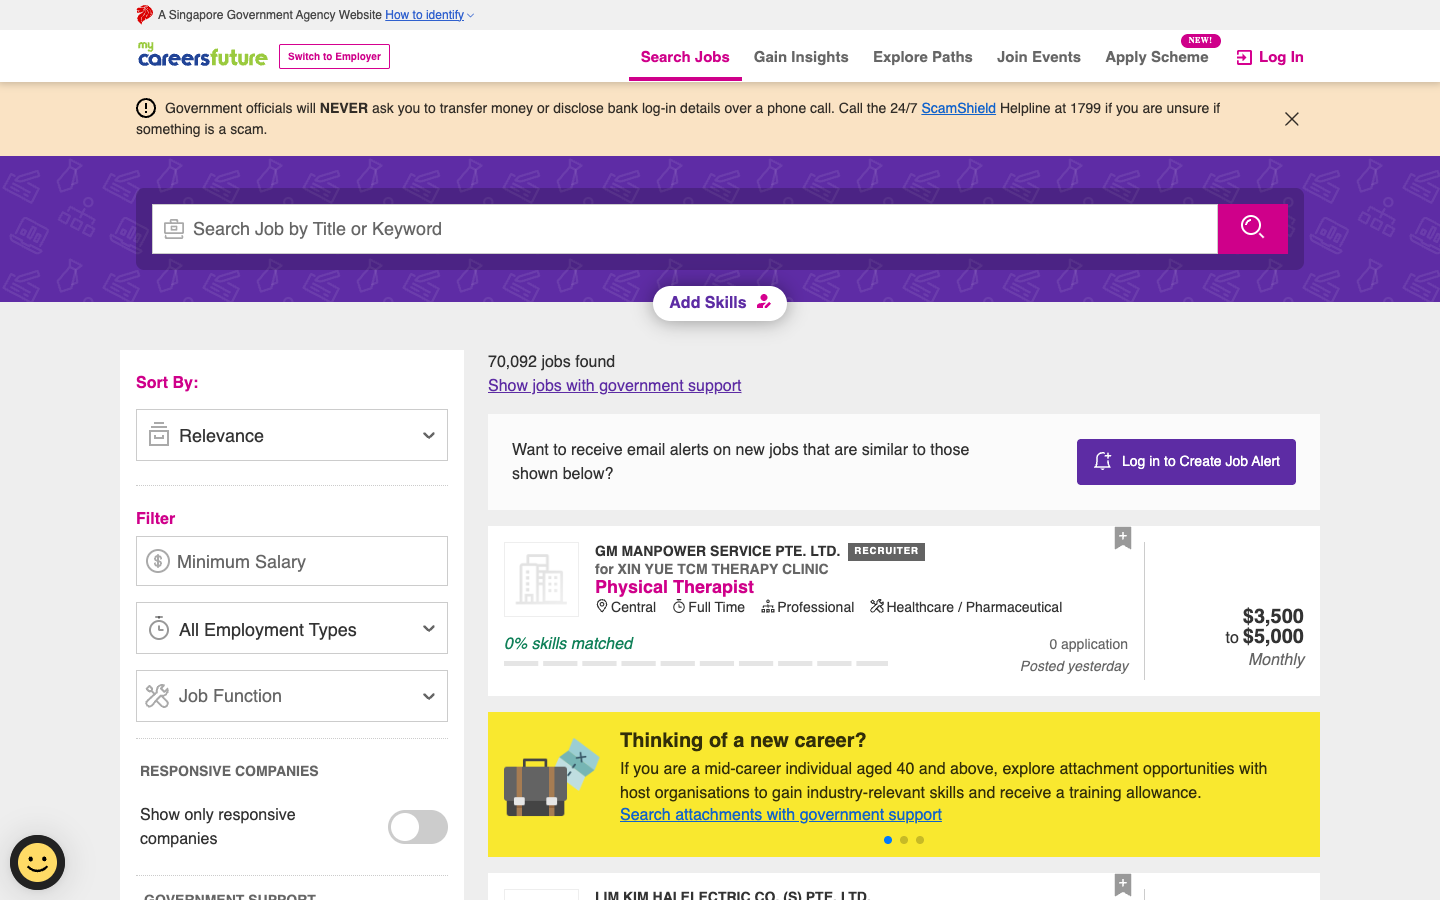Click the briefcase icon in search field

pos(174,229)
